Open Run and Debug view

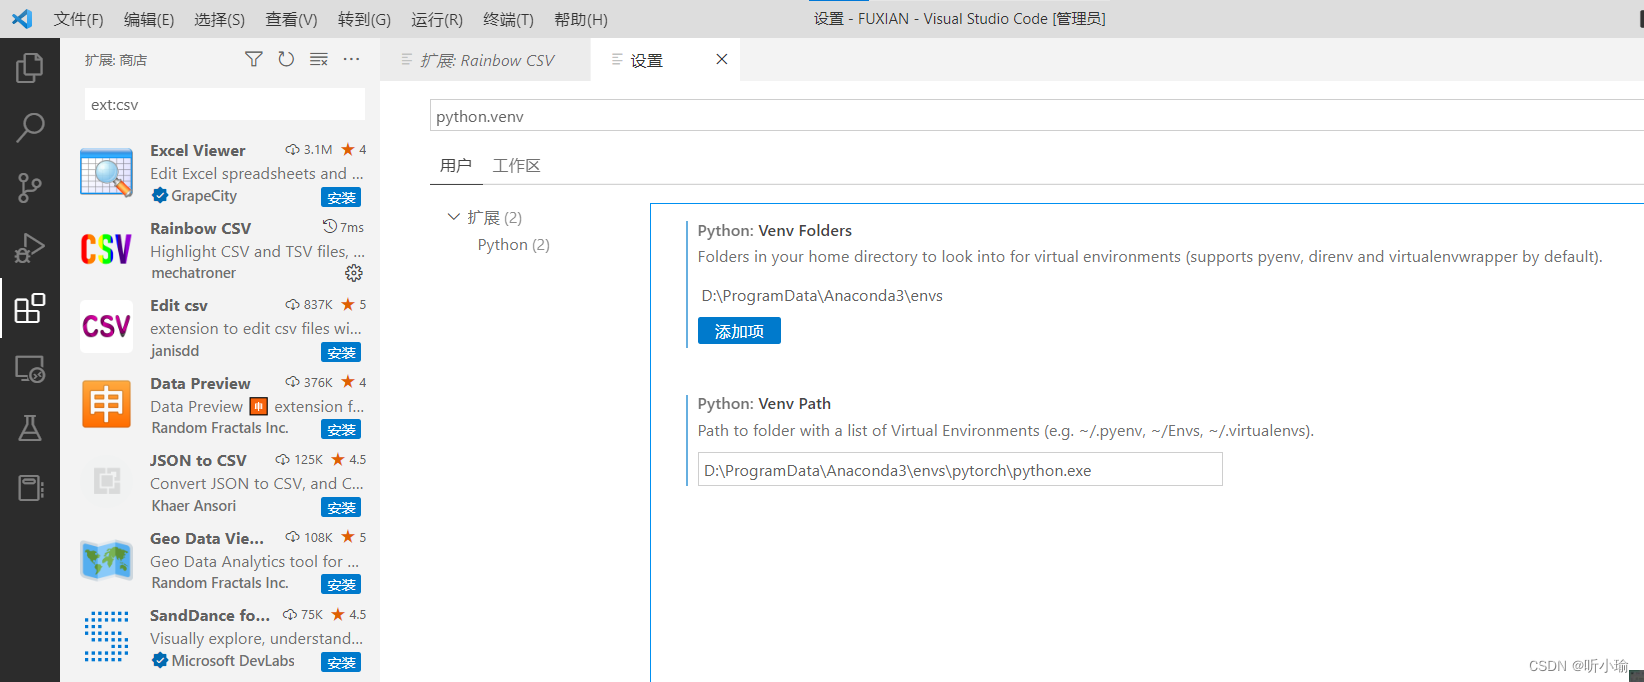[30, 247]
